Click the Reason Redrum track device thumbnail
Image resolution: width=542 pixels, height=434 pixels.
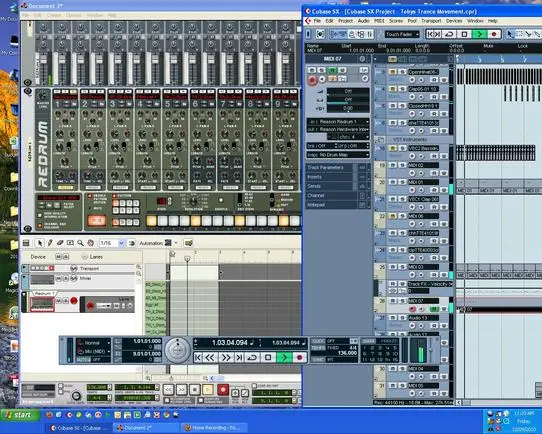[42, 304]
